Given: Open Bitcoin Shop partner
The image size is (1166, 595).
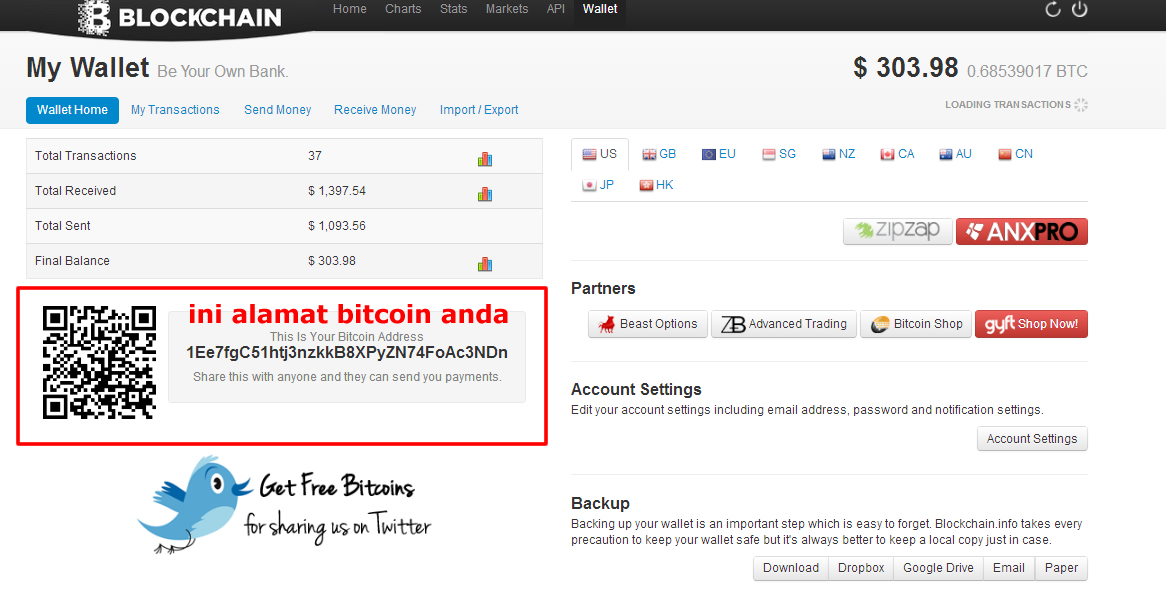Looking at the screenshot, I should pyautogui.click(x=916, y=324).
